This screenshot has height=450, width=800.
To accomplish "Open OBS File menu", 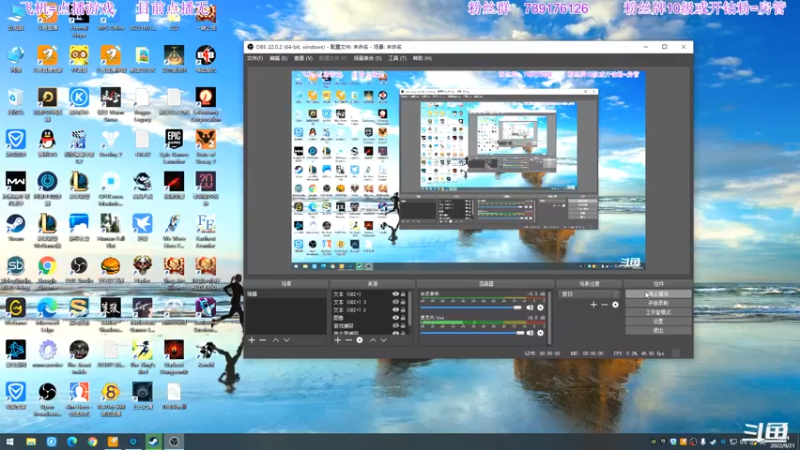I will click(255, 59).
